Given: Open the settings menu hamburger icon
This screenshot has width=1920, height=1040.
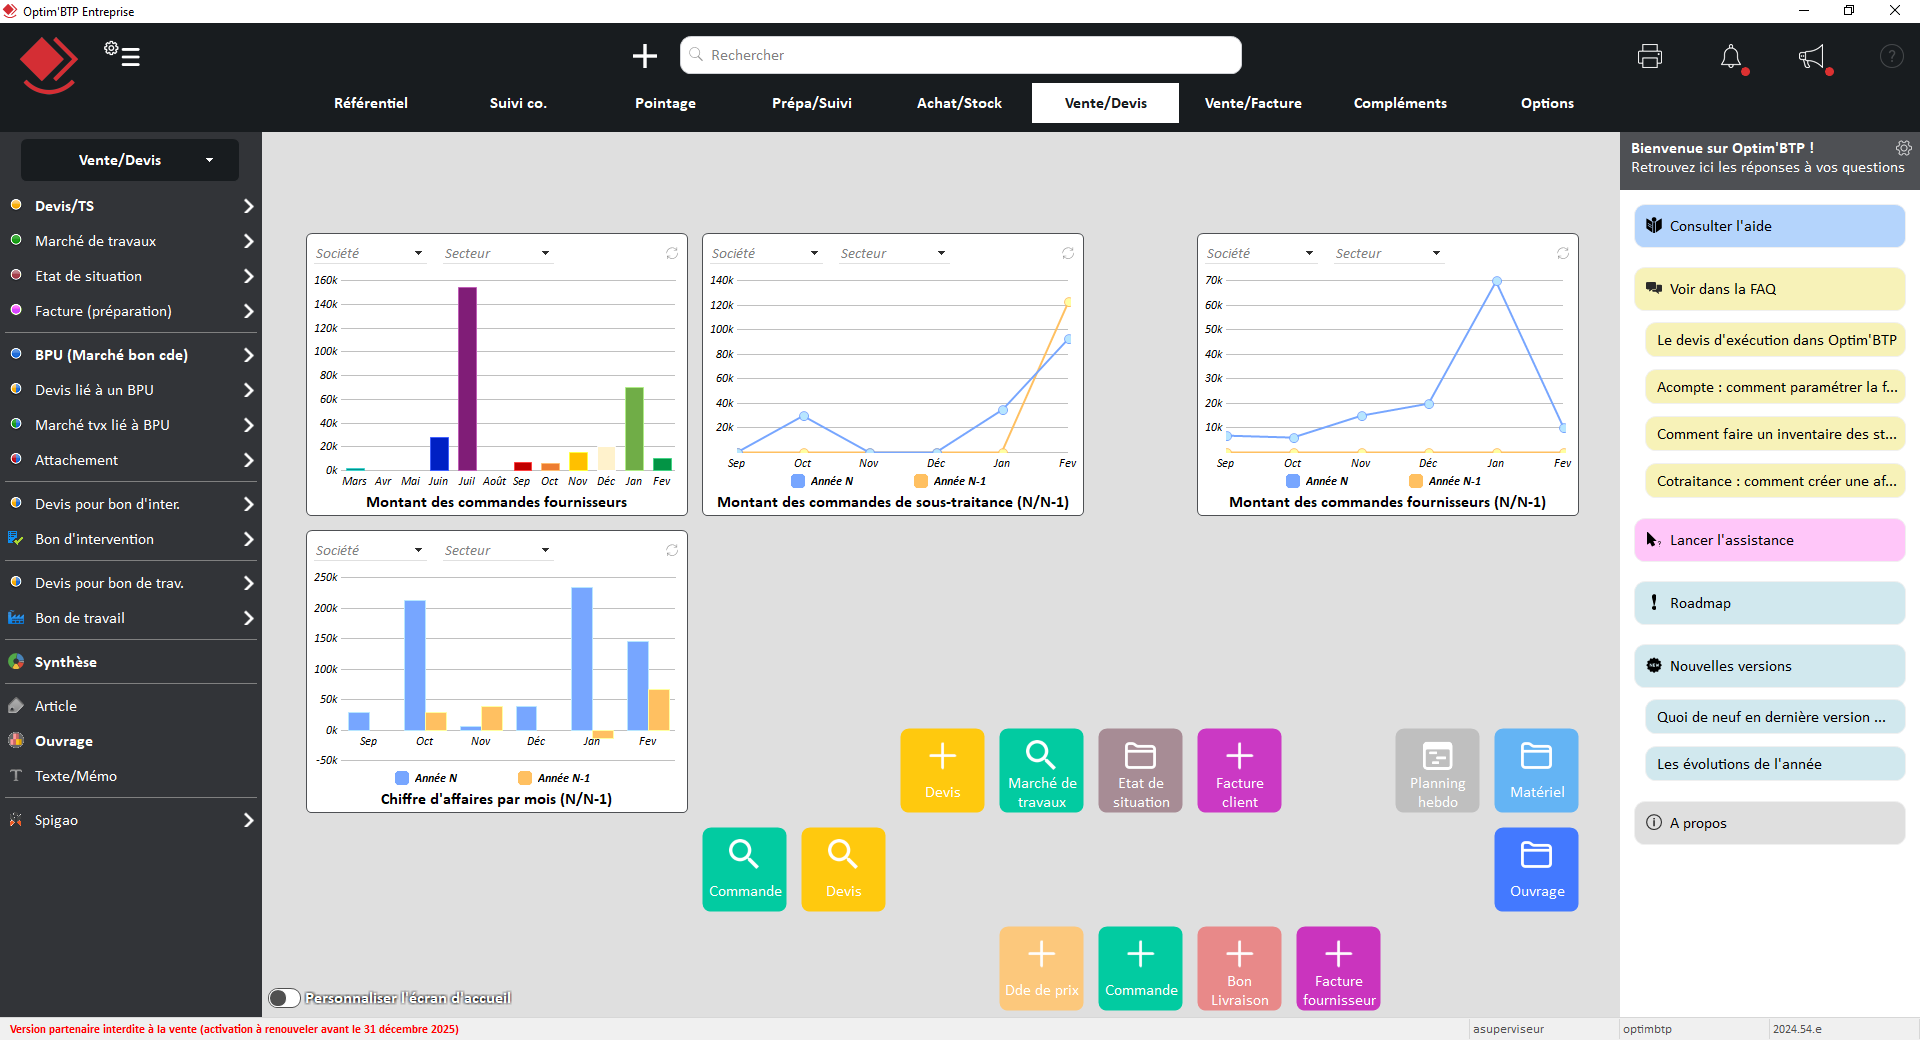Looking at the screenshot, I should pos(122,54).
